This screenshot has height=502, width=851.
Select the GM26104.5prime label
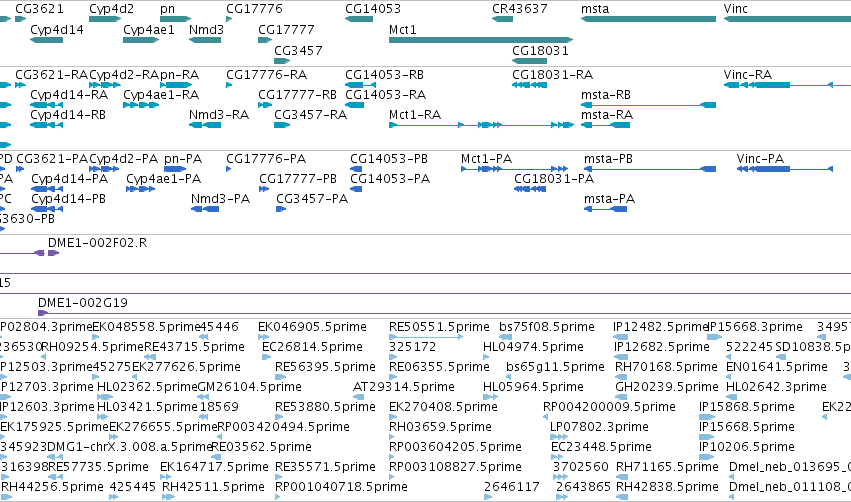click(x=250, y=386)
